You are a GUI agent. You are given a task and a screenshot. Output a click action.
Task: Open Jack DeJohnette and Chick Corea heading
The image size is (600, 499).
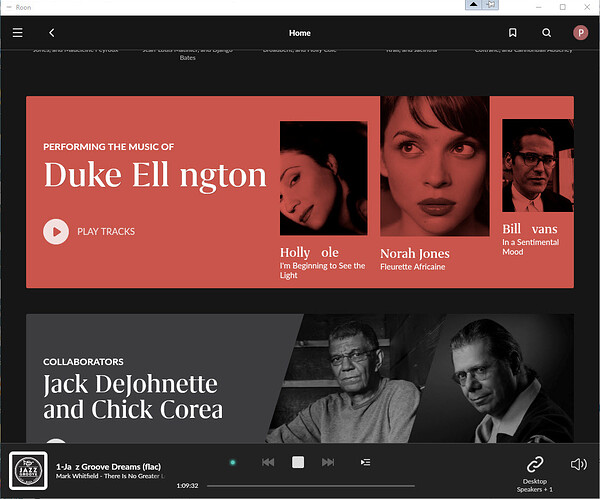(133, 396)
